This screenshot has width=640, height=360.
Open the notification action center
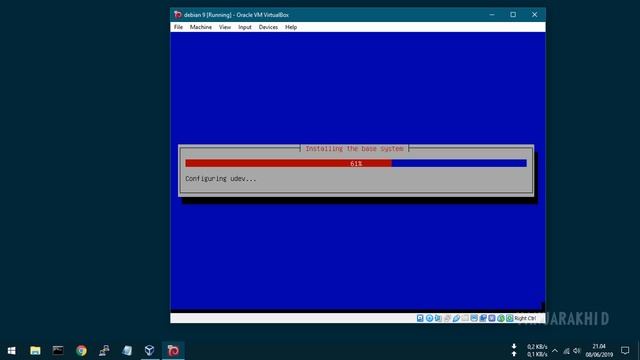(625, 351)
